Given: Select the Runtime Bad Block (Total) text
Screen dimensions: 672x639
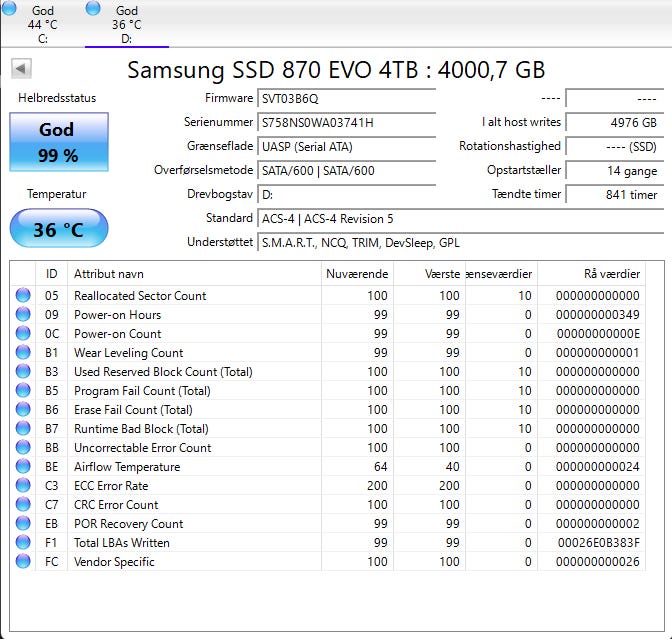Looking at the screenshot, I should (x=141, y=429).
